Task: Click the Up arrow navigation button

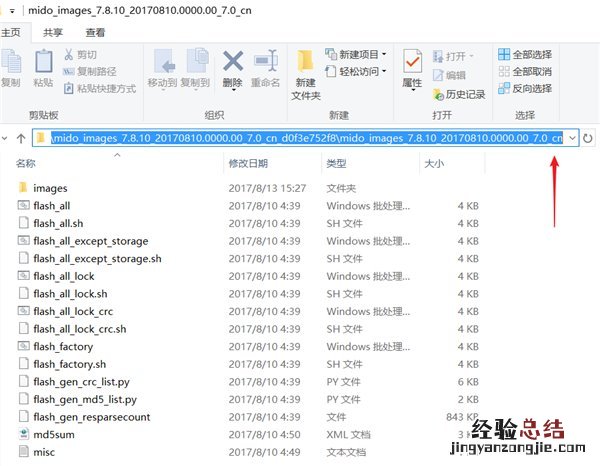Action: click(x=21, y=138)
